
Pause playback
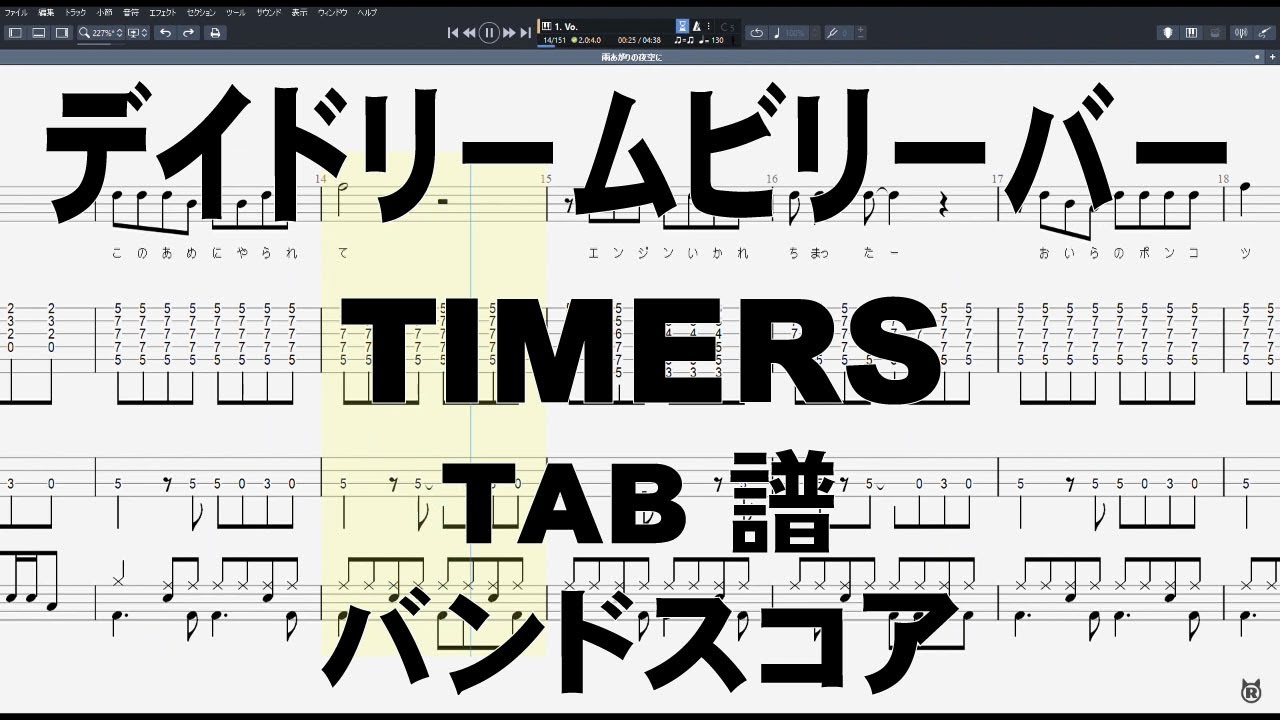[x=489, y=33]
